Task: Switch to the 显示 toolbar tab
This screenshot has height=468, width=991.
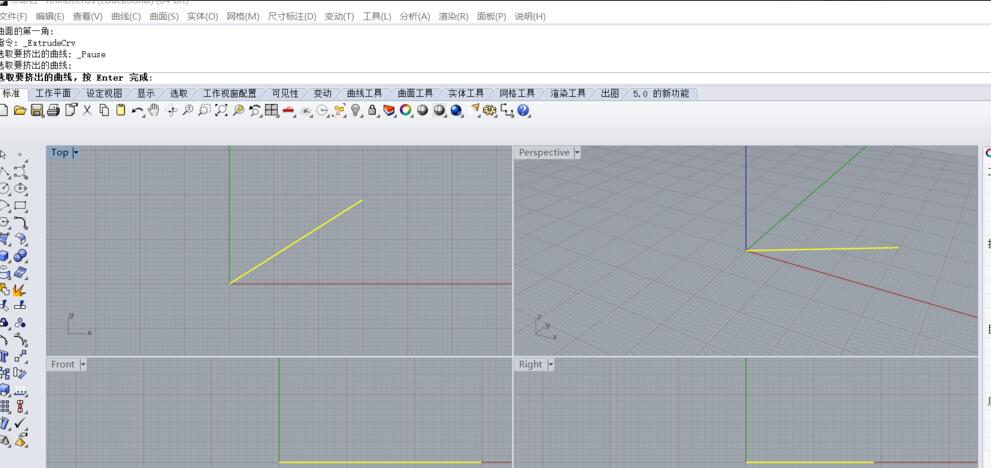Action: [x=146, y=94]
